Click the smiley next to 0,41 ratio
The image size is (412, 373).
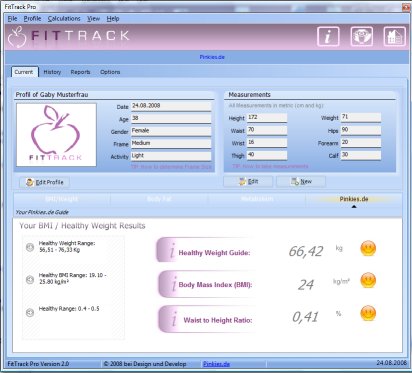tap(368, 313)
